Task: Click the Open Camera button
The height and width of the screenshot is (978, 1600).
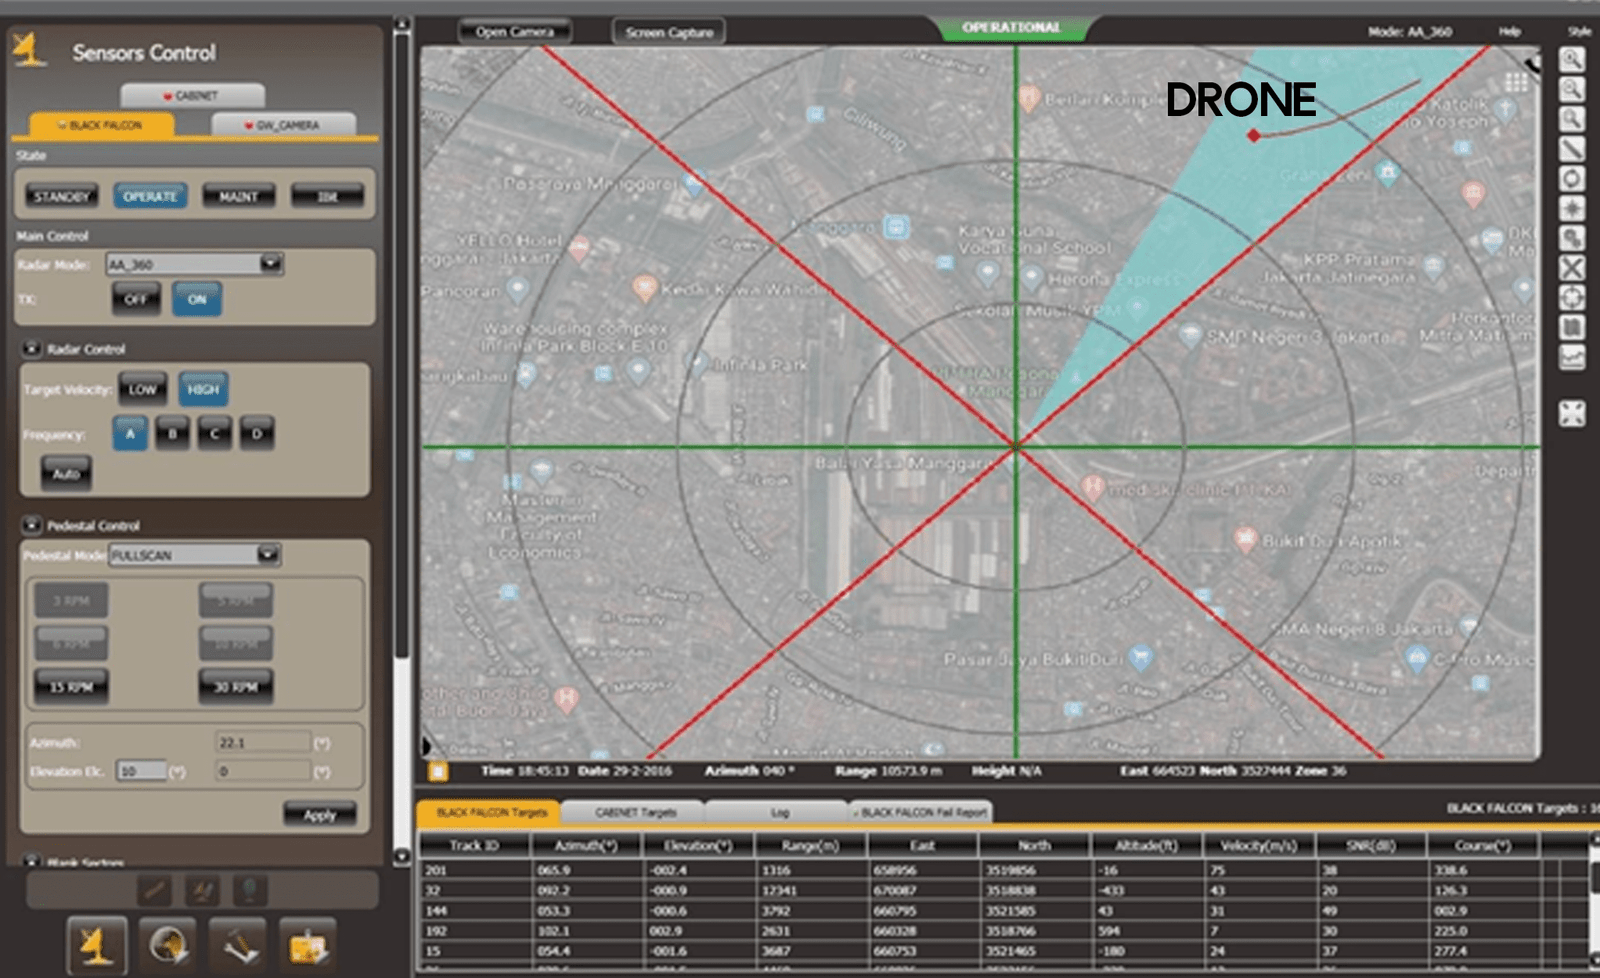Action: 514,32
